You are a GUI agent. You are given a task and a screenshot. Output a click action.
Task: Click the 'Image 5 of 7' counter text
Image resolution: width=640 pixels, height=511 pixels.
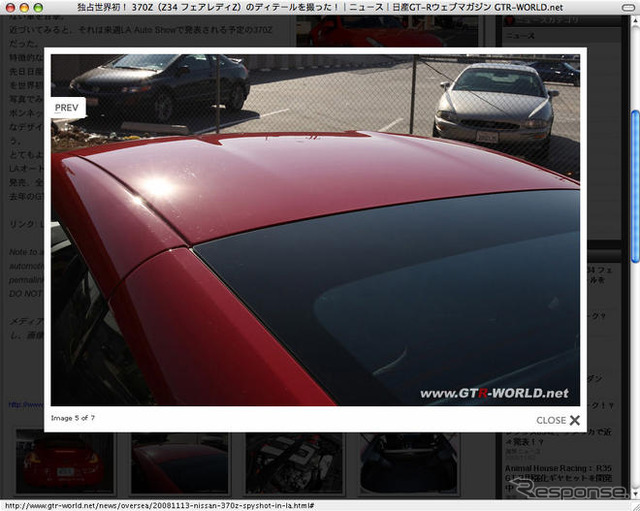pyautogui.click(x=73, y=418)
